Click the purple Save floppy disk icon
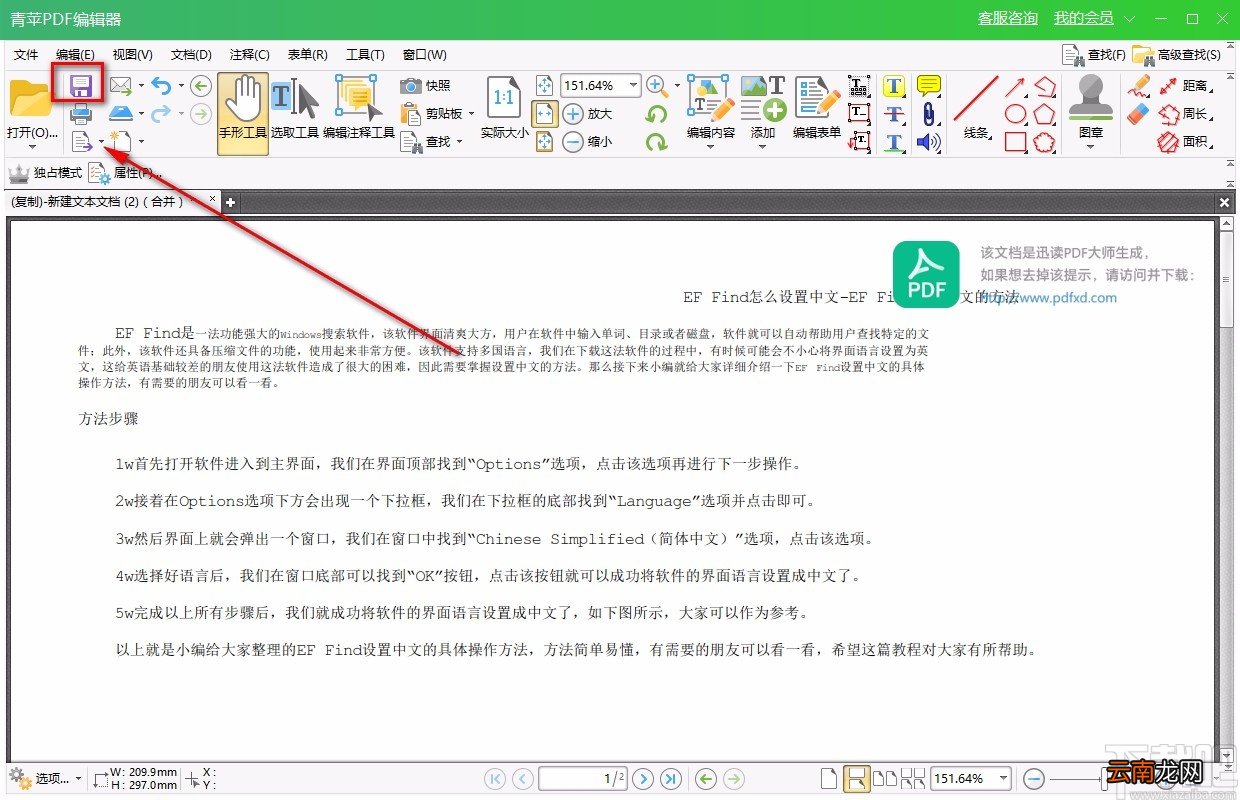Image resolution: width=1240 pixels, height=800 pixels. tap(81, 86)
